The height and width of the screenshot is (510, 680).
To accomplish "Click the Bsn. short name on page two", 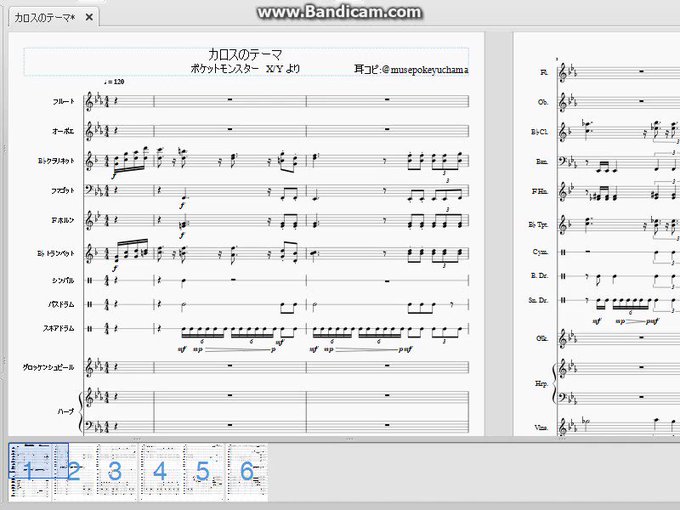I will tap(542, 161).
